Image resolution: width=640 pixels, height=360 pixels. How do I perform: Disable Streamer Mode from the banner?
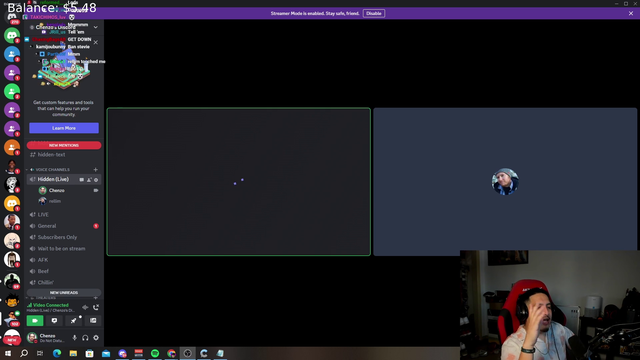373,13
